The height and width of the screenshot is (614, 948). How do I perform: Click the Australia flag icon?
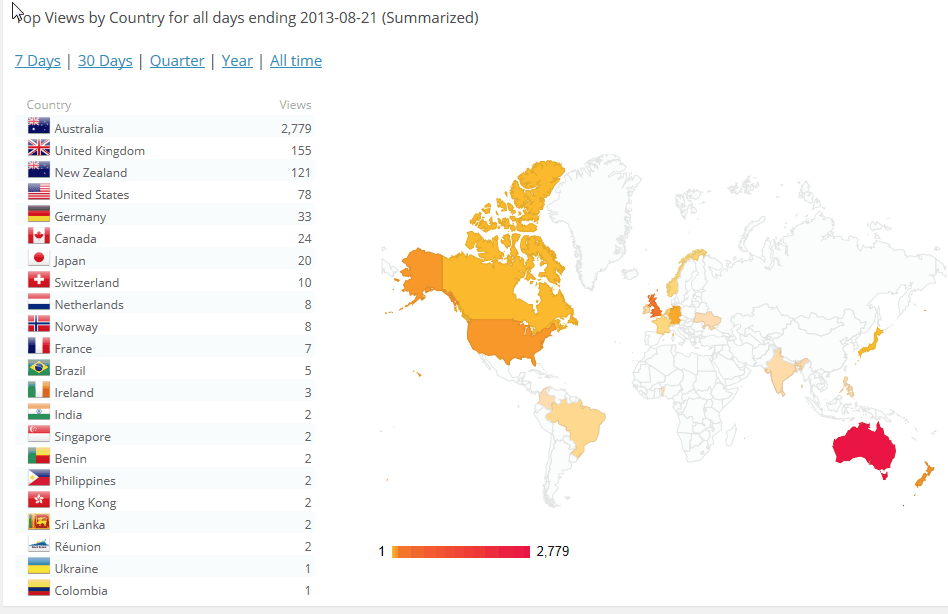tap(39, 127)
